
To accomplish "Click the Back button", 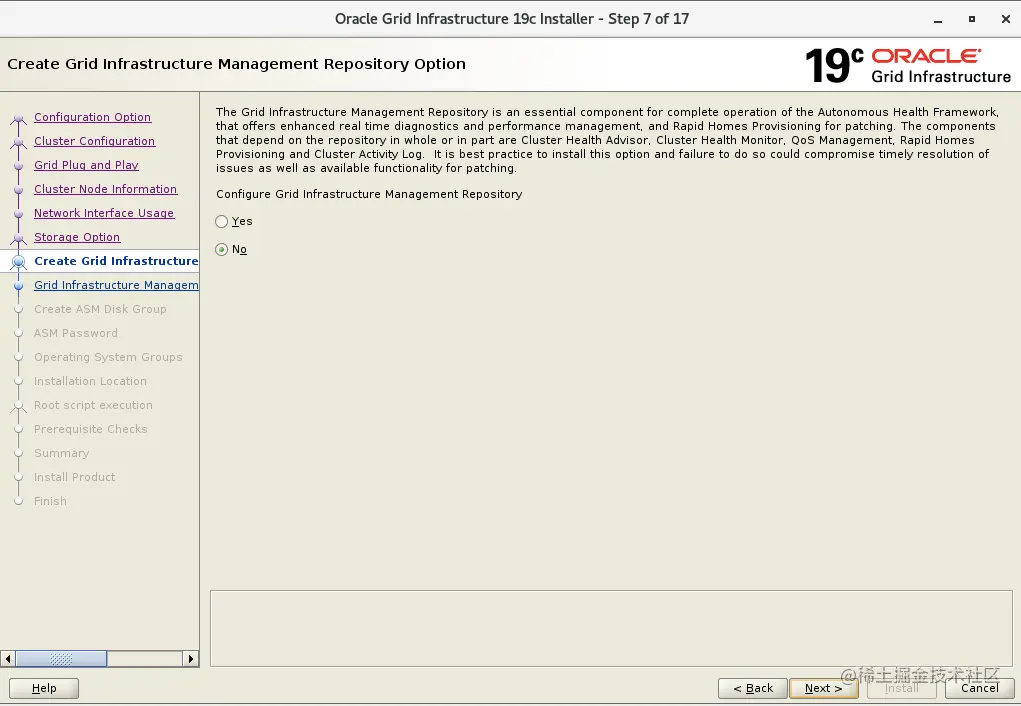I will click(753, 688).
